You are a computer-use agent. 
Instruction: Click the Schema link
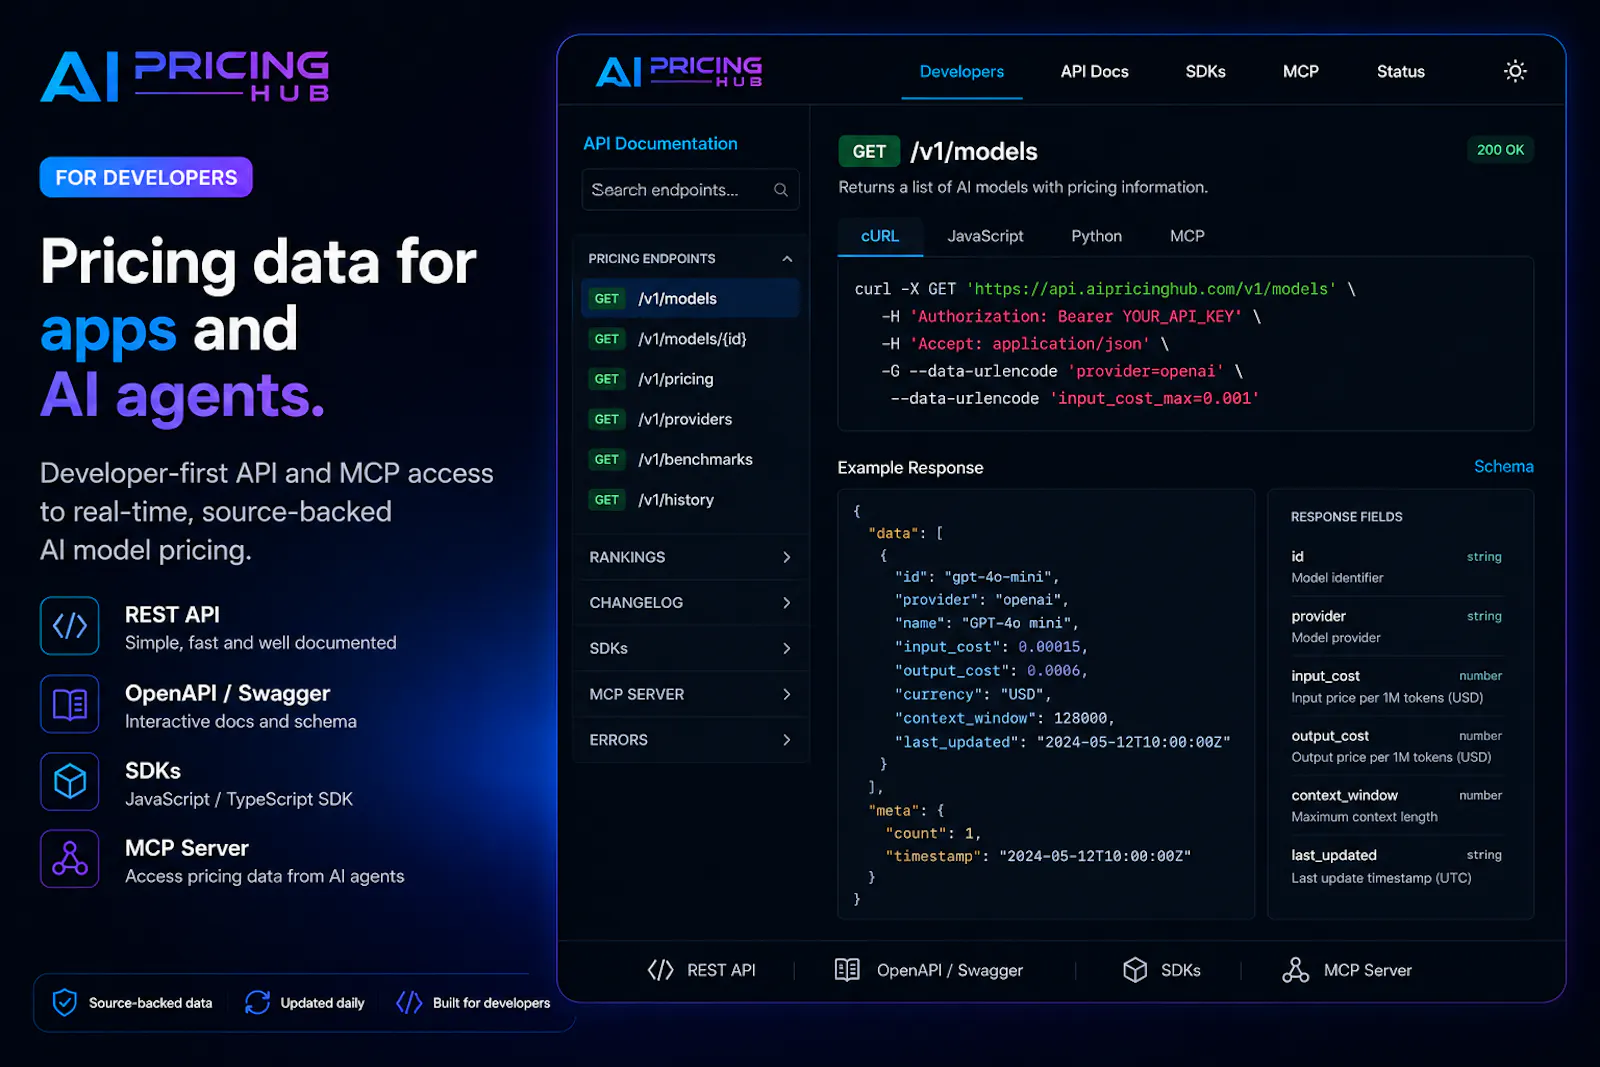(x=1503, y=467)
